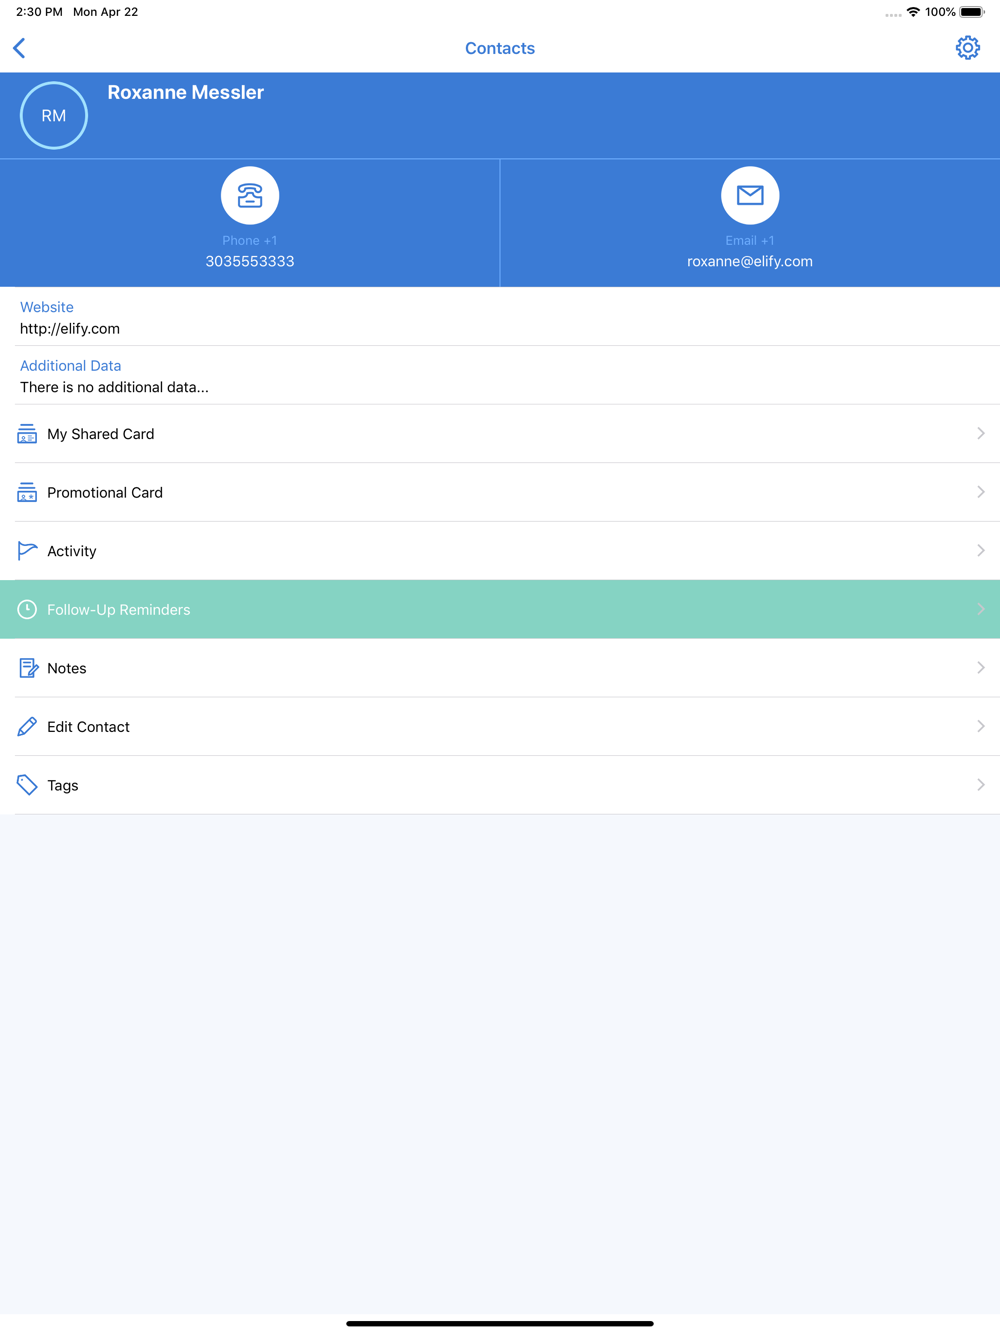Open the http://elify.com website link
The height and width of the screenshot is (1334, 1000).
pyautogui.click(x=70, y=328)
